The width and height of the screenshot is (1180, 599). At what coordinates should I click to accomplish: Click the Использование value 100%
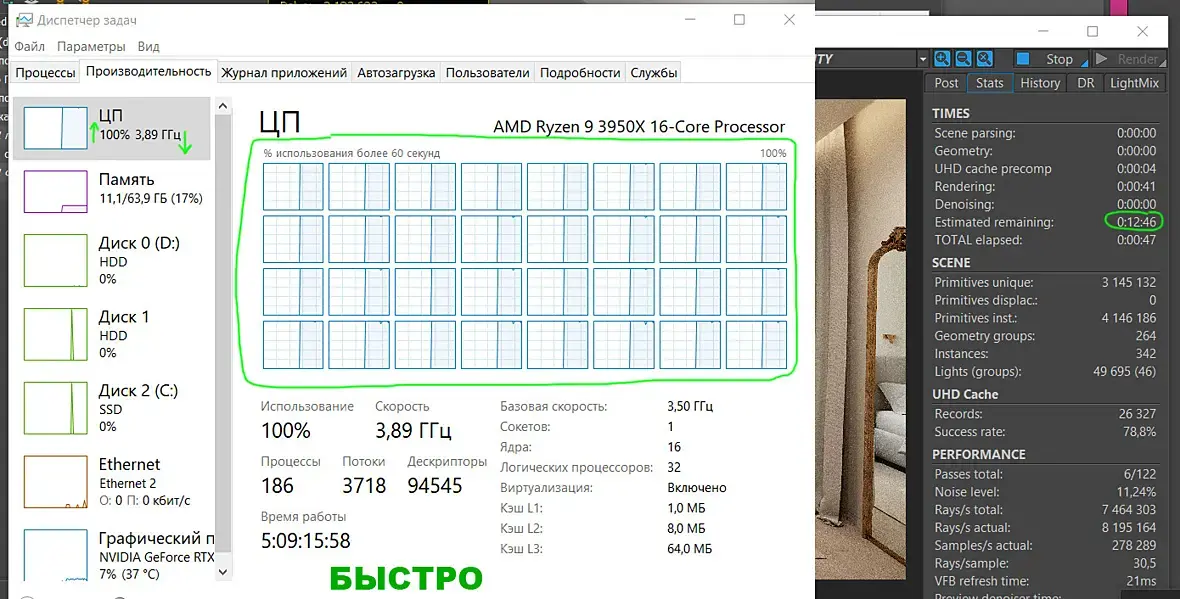click(286, 430)
